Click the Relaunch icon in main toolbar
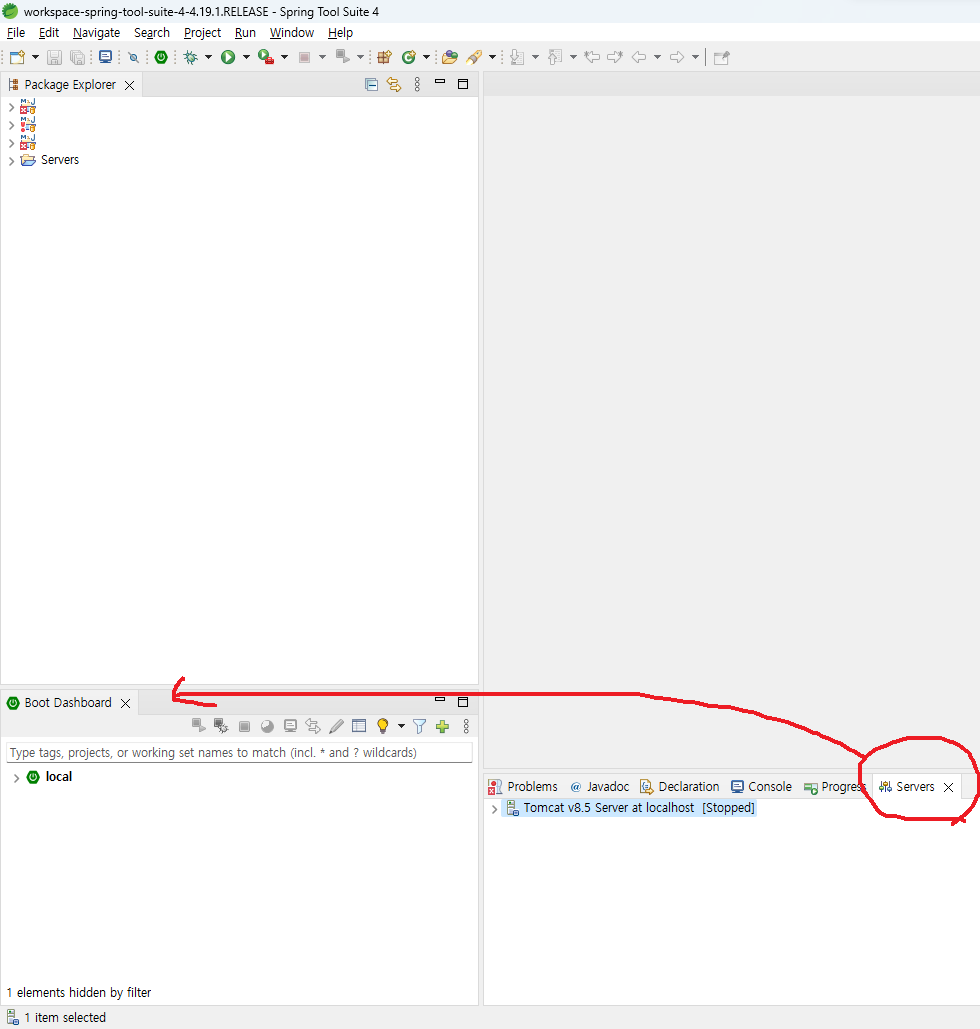Screen dimensions: 980x1029 point(343,57)
